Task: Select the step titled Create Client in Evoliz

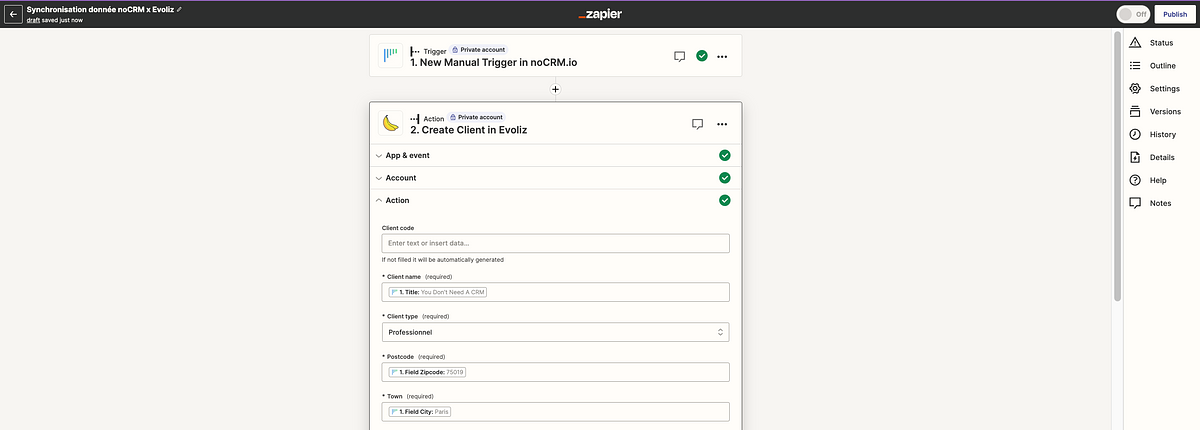Action: (469, 130)
